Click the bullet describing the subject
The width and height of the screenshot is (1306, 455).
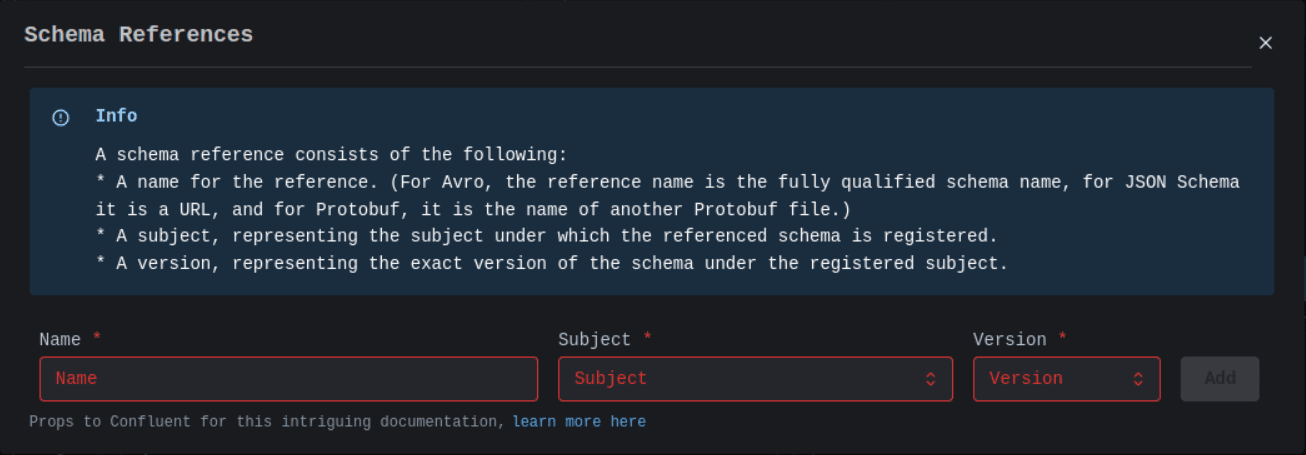click(x=546, y=237)
